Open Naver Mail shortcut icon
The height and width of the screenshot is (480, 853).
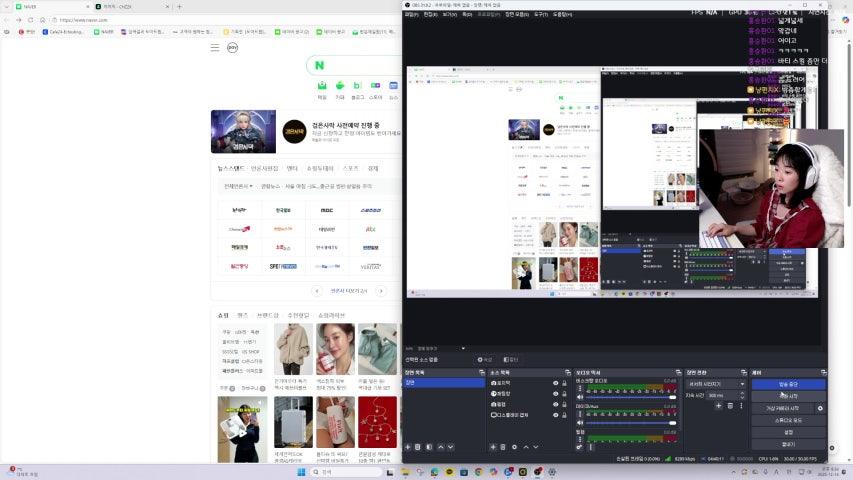click(x=321, y=86)
